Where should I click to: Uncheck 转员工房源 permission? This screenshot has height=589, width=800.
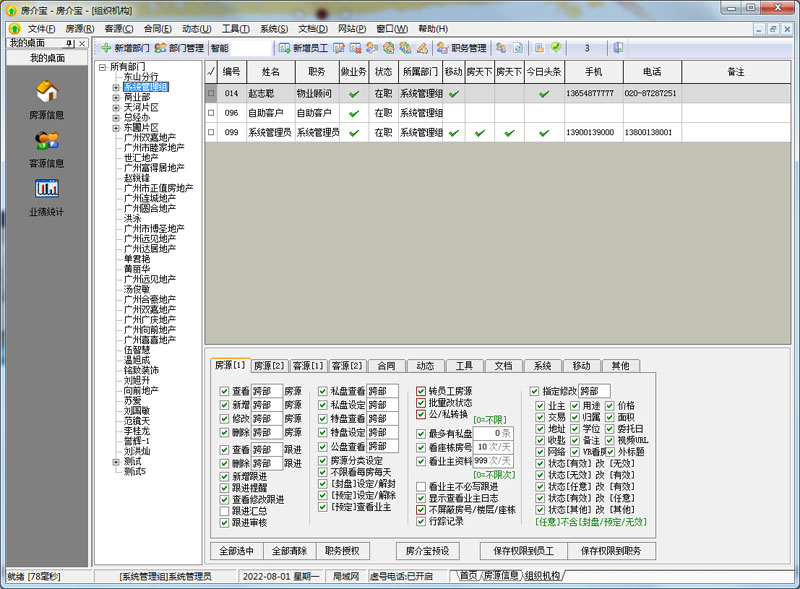421,391
